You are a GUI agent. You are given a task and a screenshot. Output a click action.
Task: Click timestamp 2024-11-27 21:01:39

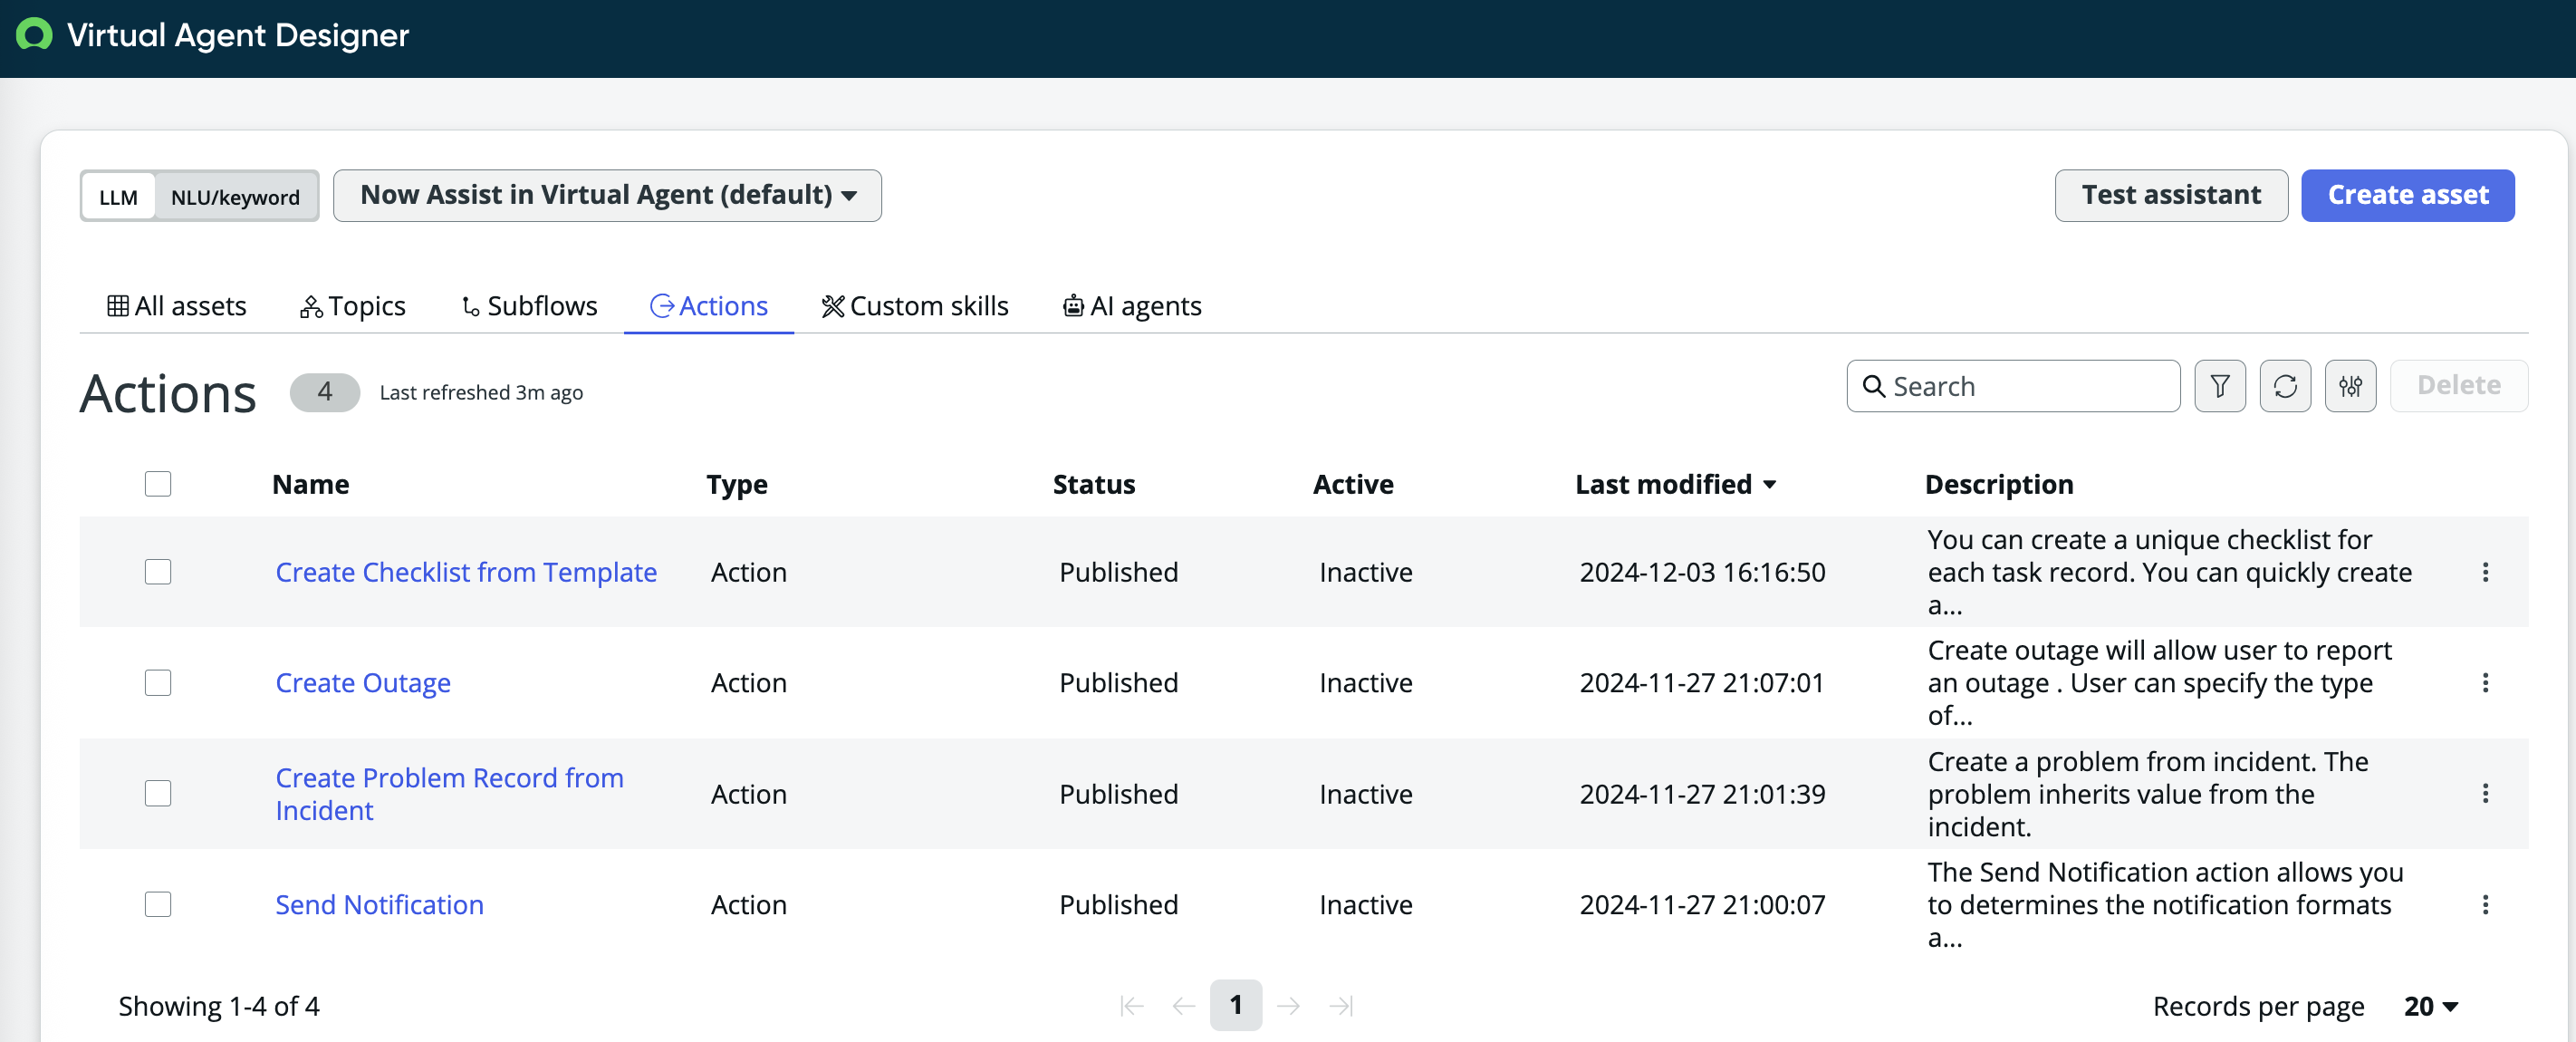(1702, 794)
